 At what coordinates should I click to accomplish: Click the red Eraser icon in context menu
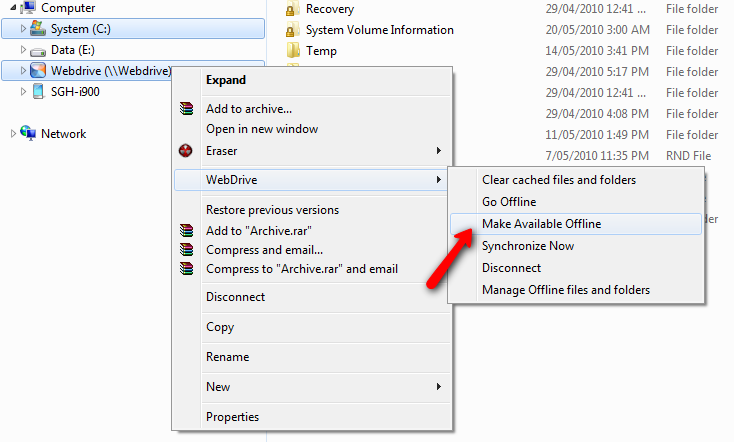(185, 151)
